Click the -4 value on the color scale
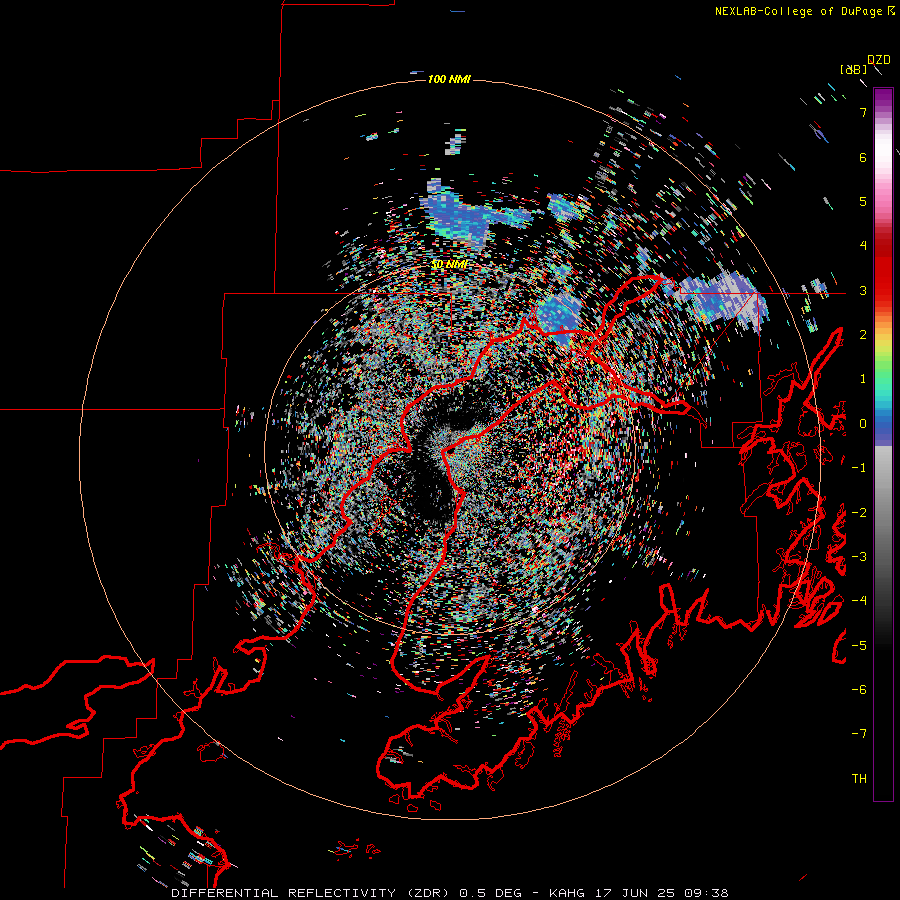The width and height of the screenshot is (900, 900). (859, 601)
